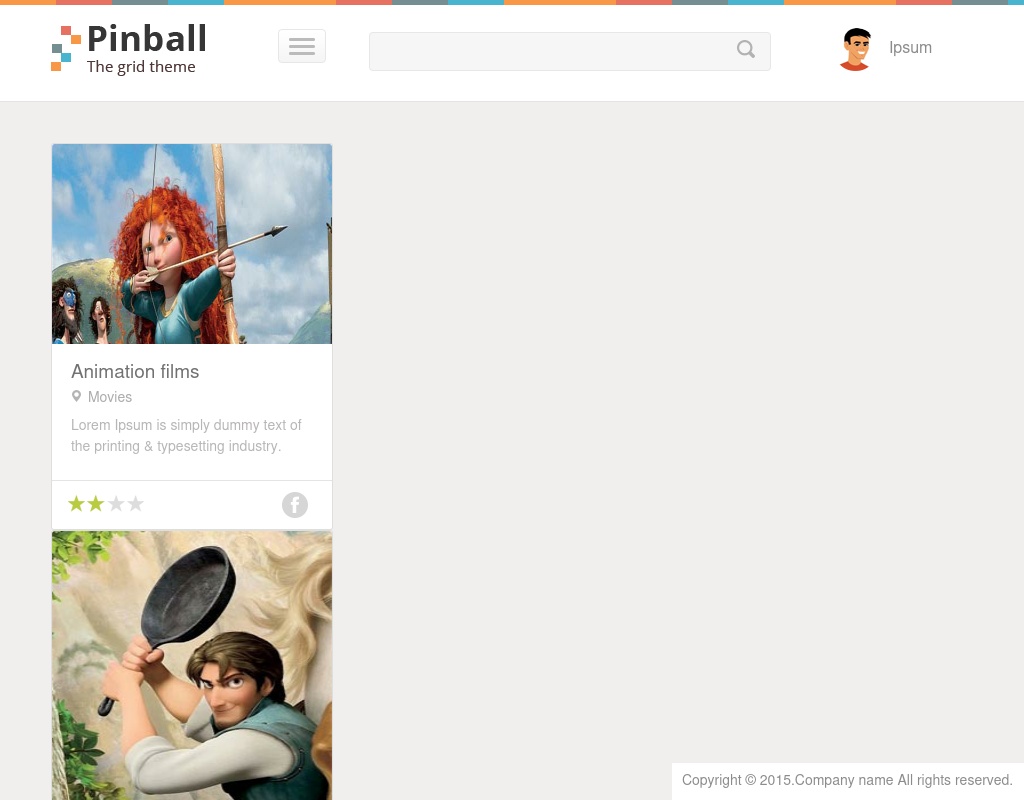Image resolution: width=1024 pixels, height=800 pixels.
Task: Open the Brave archer movie thumbnail
Action: [x=192, y=244]
